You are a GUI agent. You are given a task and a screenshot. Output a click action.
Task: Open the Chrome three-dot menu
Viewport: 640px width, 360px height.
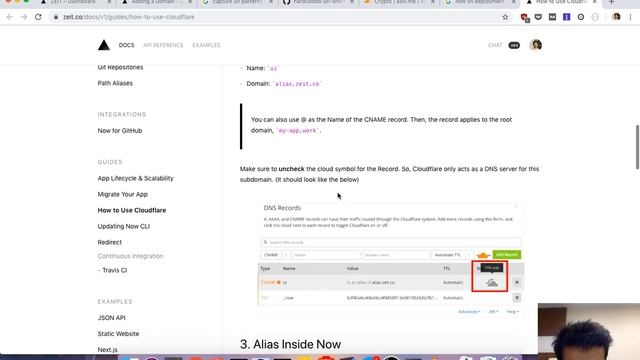(630, 17)
